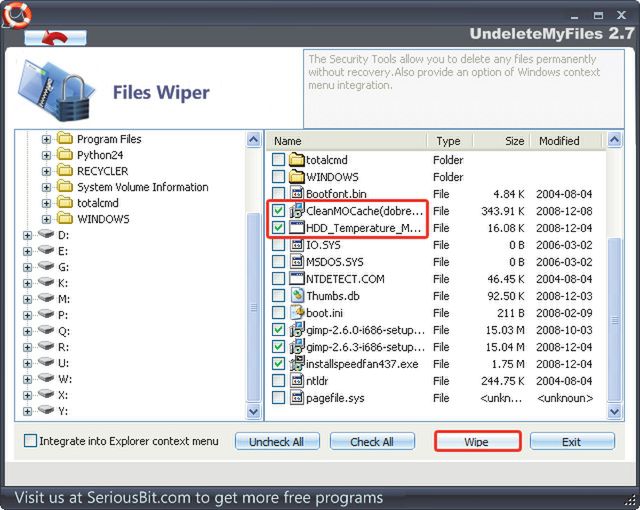
Task: Select the U: drive tree item
Action: [x=63, y=363]
